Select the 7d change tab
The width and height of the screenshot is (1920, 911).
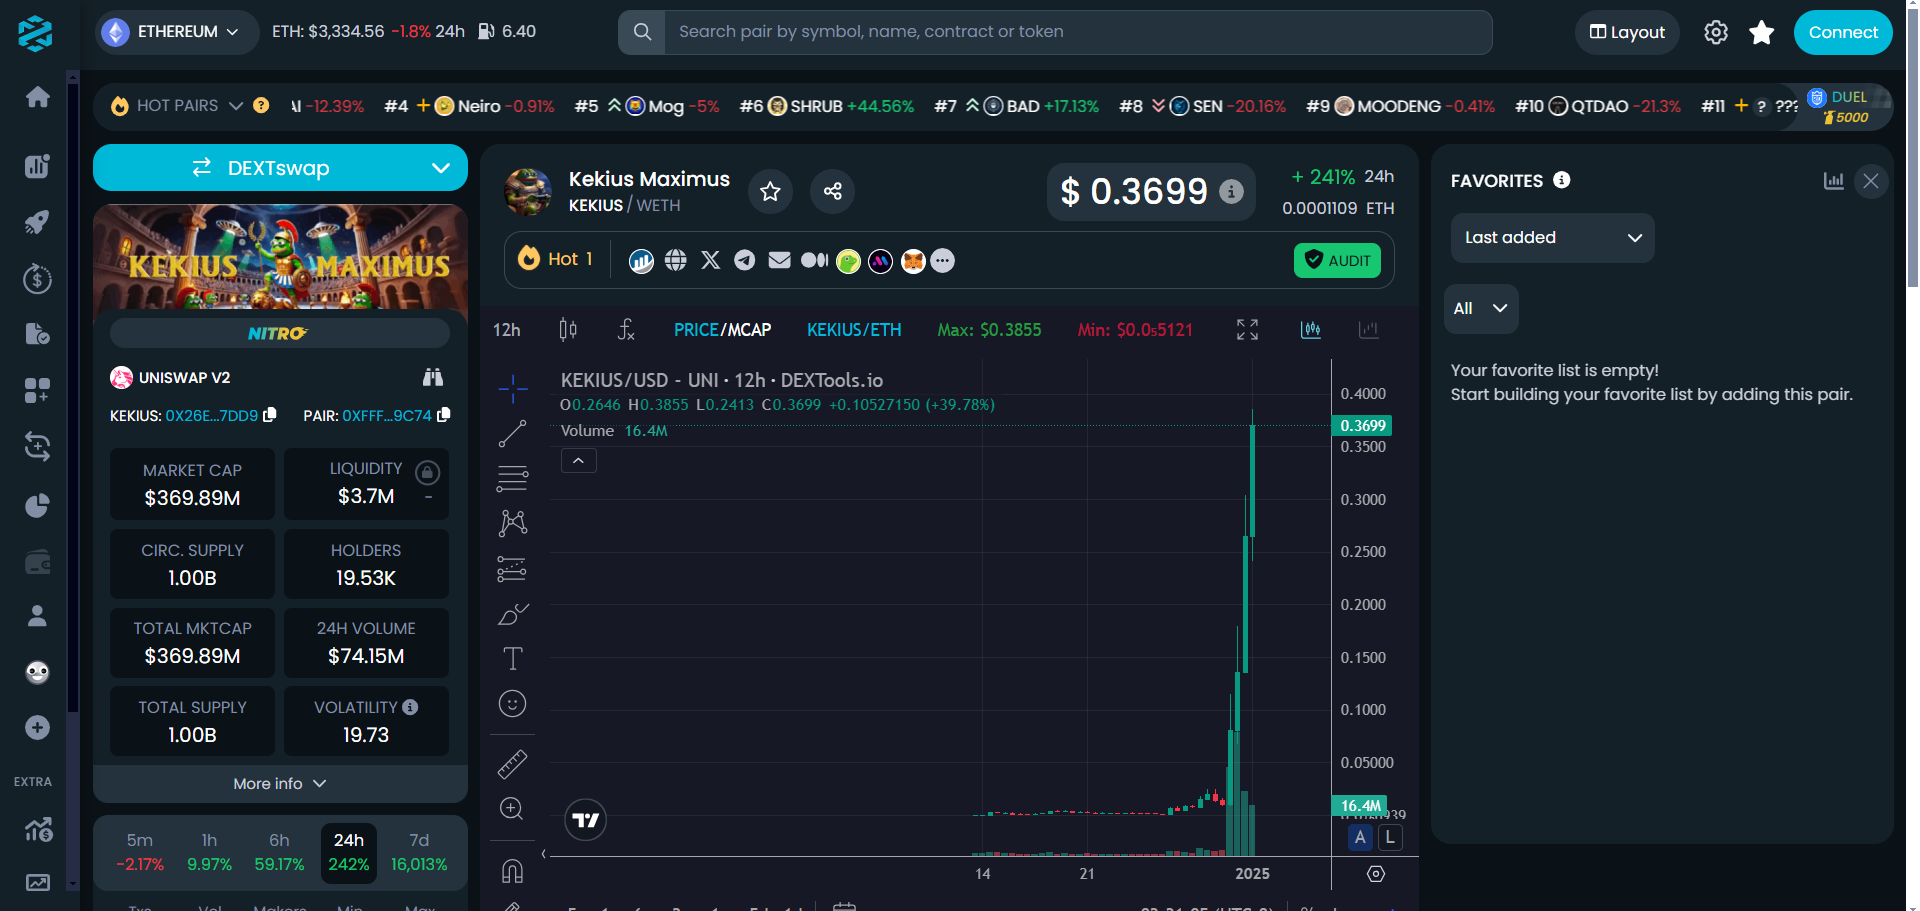pos(419,852)
